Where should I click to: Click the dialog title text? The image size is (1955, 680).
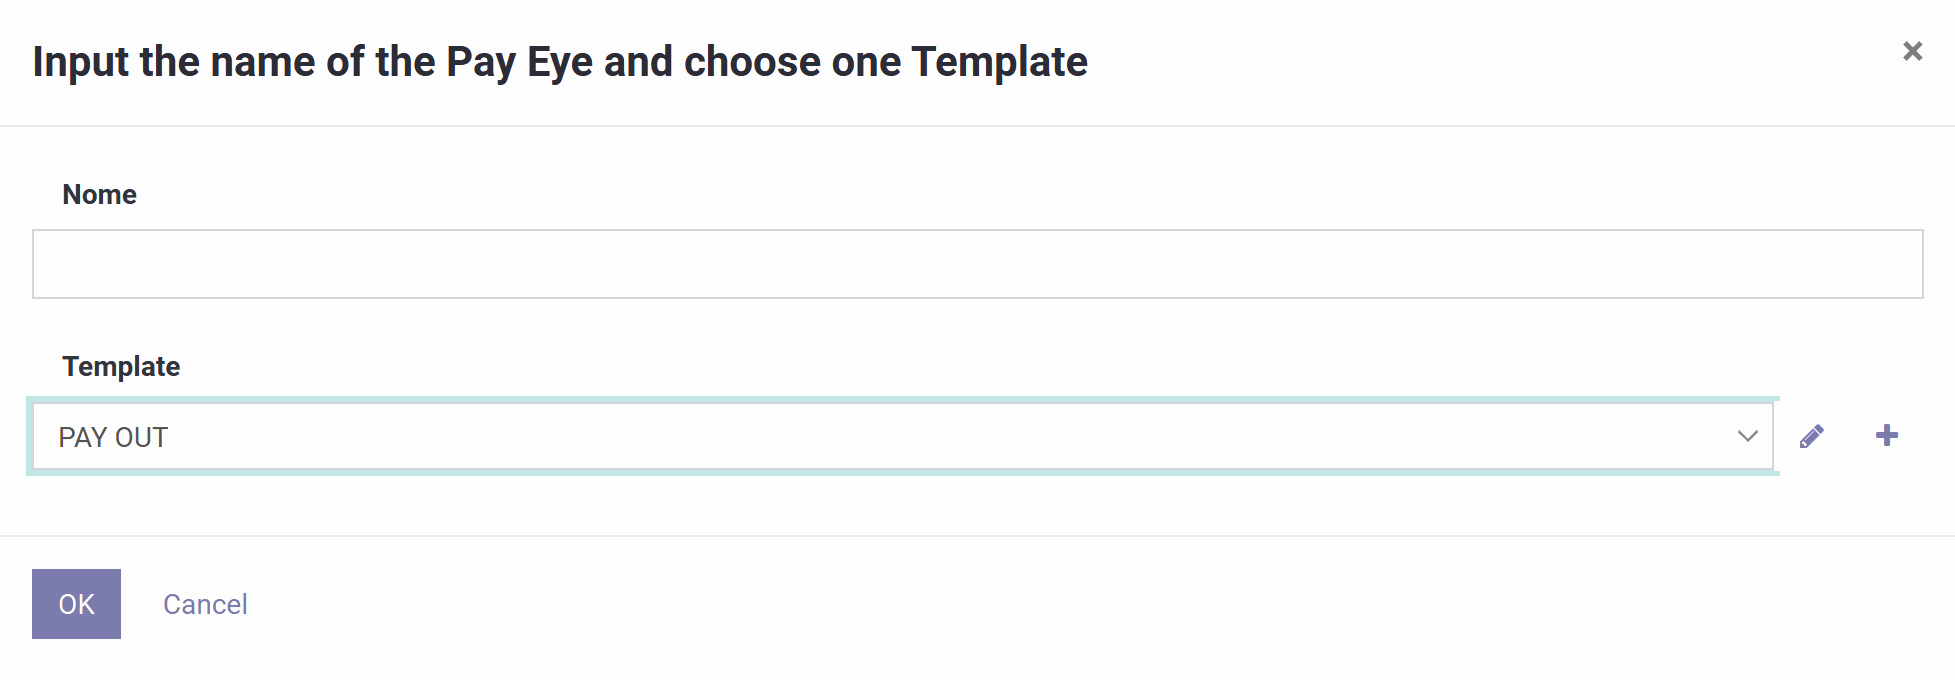560,61
